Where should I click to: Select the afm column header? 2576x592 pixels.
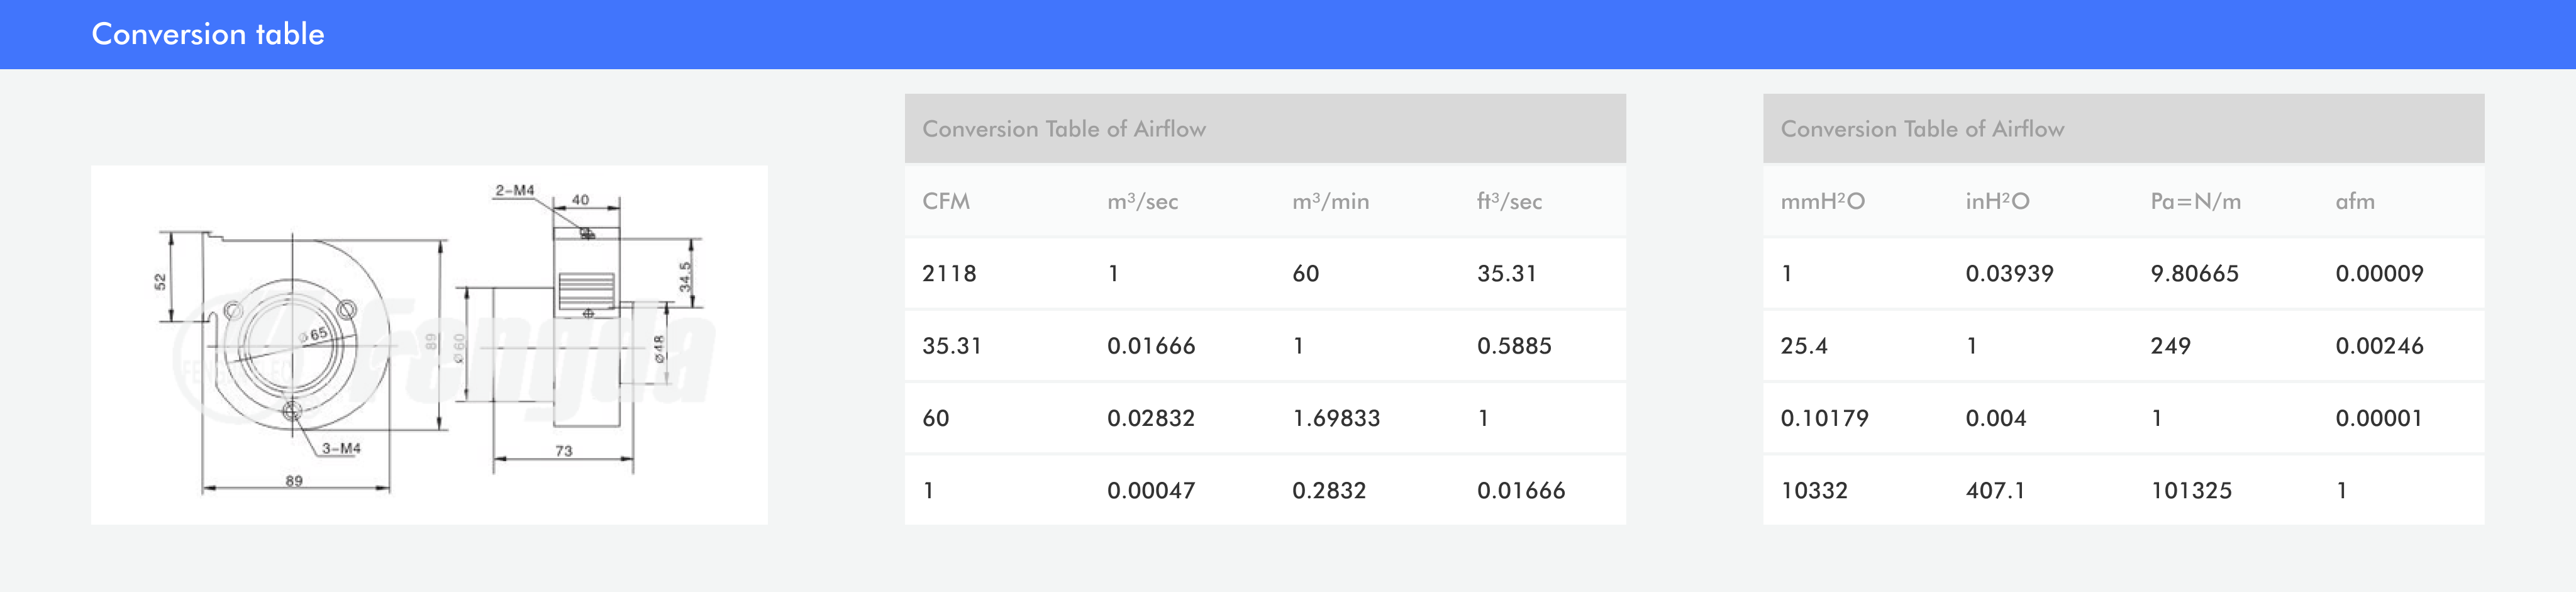[2355, 201]
